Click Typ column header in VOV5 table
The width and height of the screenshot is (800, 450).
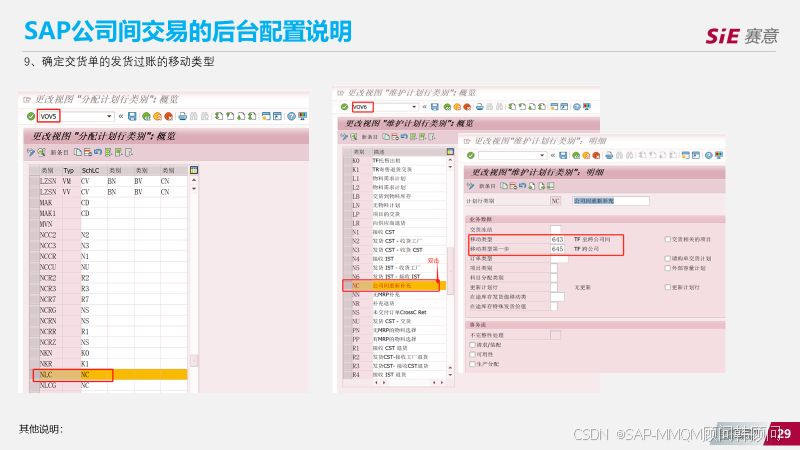click(69, 170)
